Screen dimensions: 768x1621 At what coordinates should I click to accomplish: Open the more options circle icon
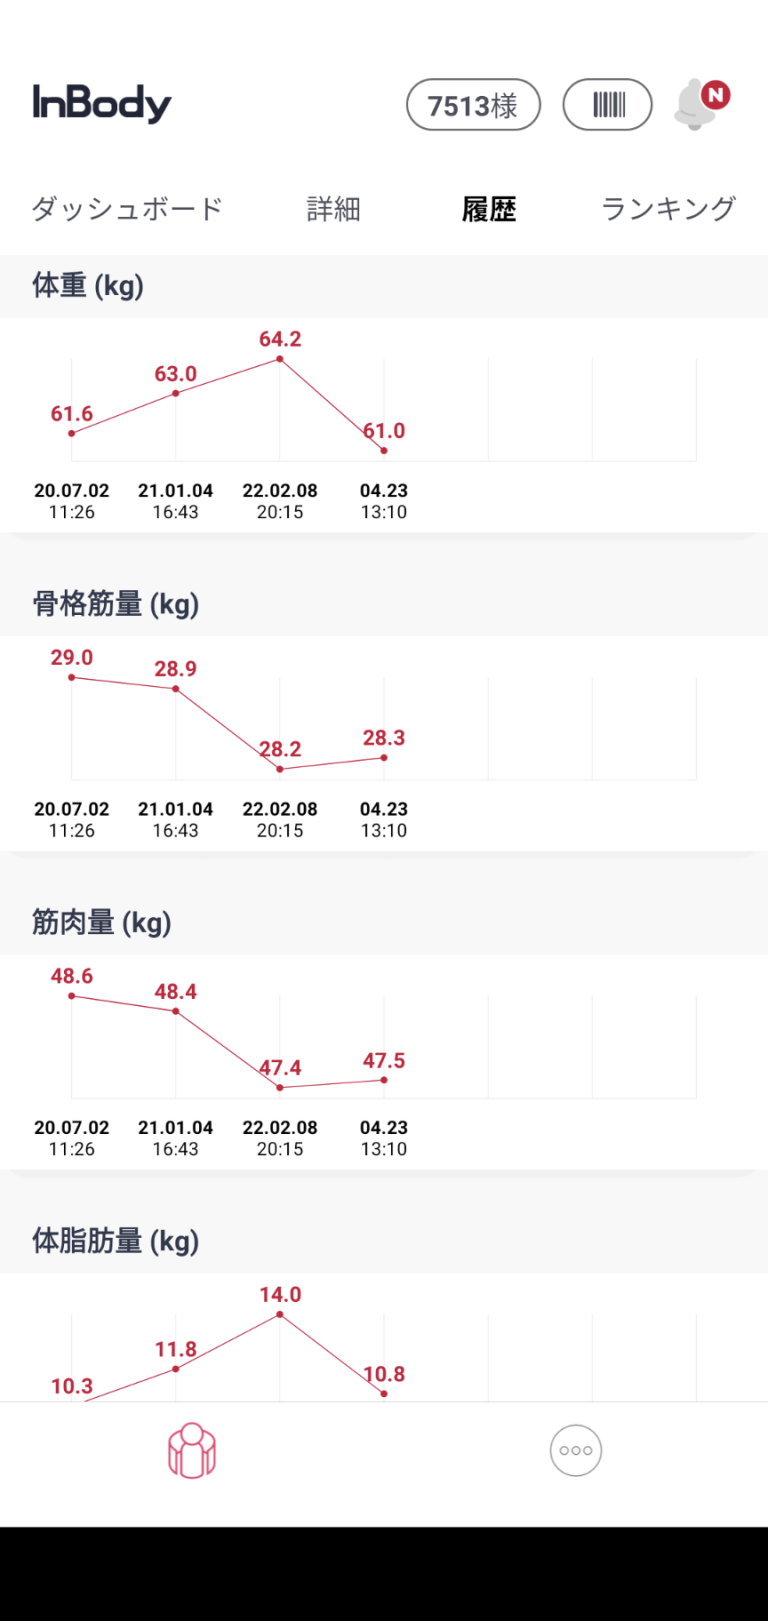click(x=576, y=1451)
